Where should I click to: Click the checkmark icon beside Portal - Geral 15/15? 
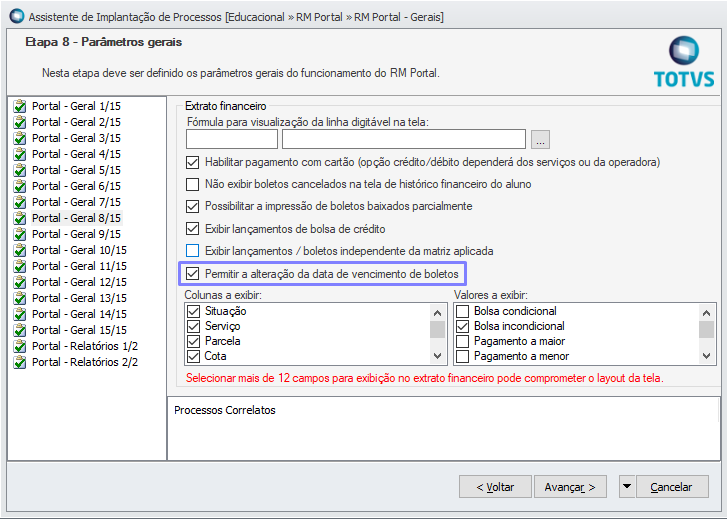20,330
